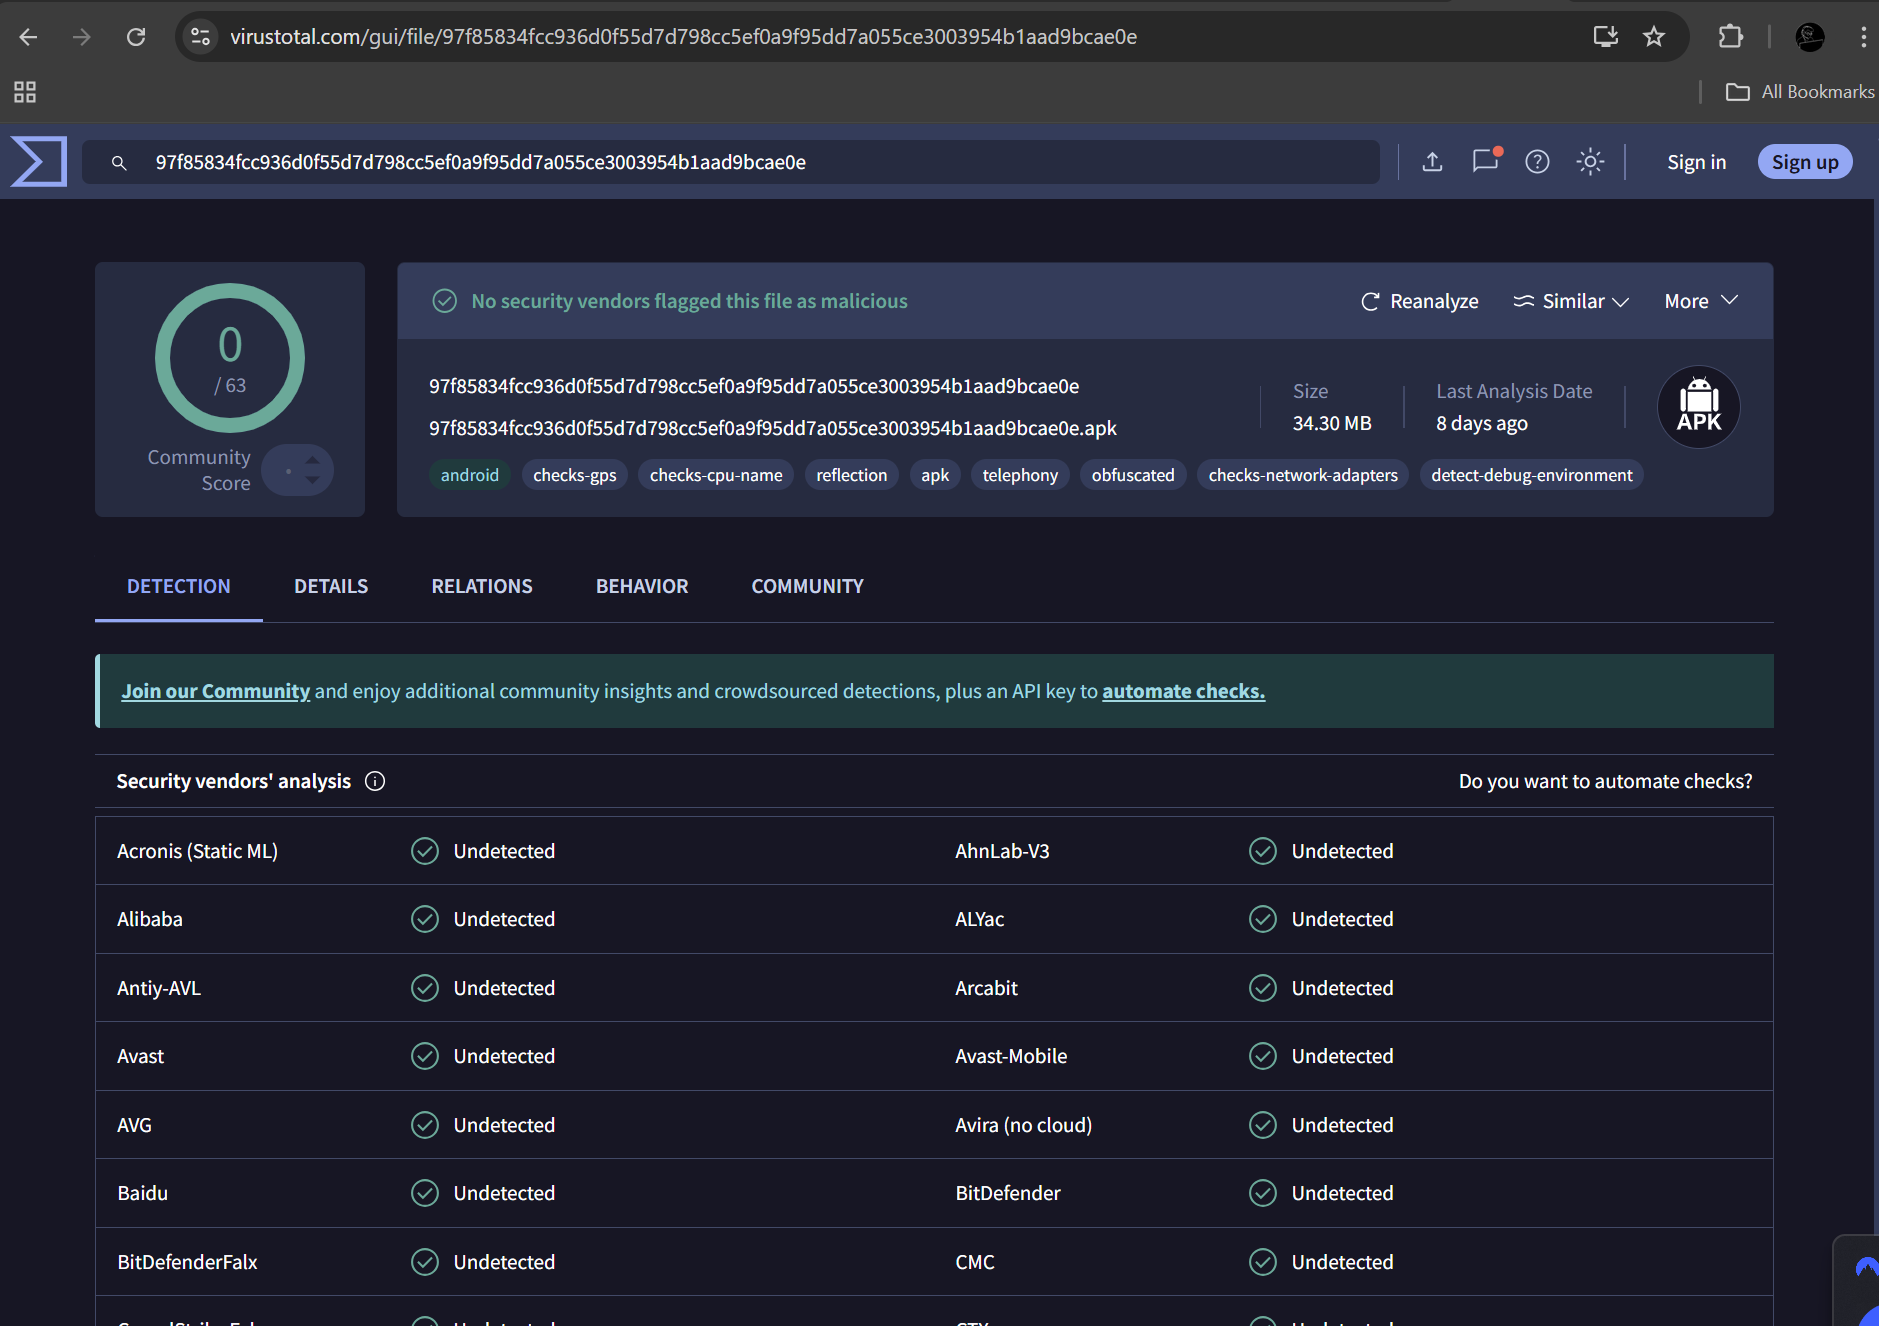
Task: Click the 8 days ago analysis date
Action: click(1482, 423)
